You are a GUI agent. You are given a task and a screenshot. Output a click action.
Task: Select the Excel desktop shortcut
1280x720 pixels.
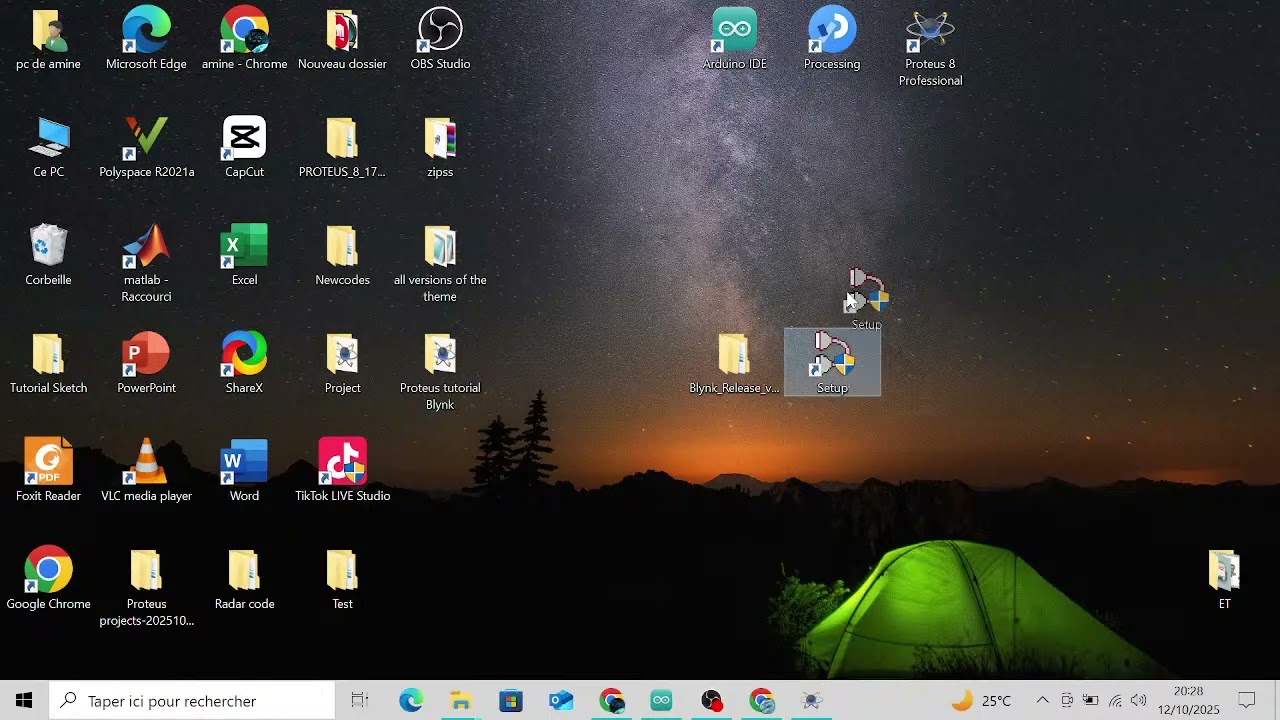point(244,256)
